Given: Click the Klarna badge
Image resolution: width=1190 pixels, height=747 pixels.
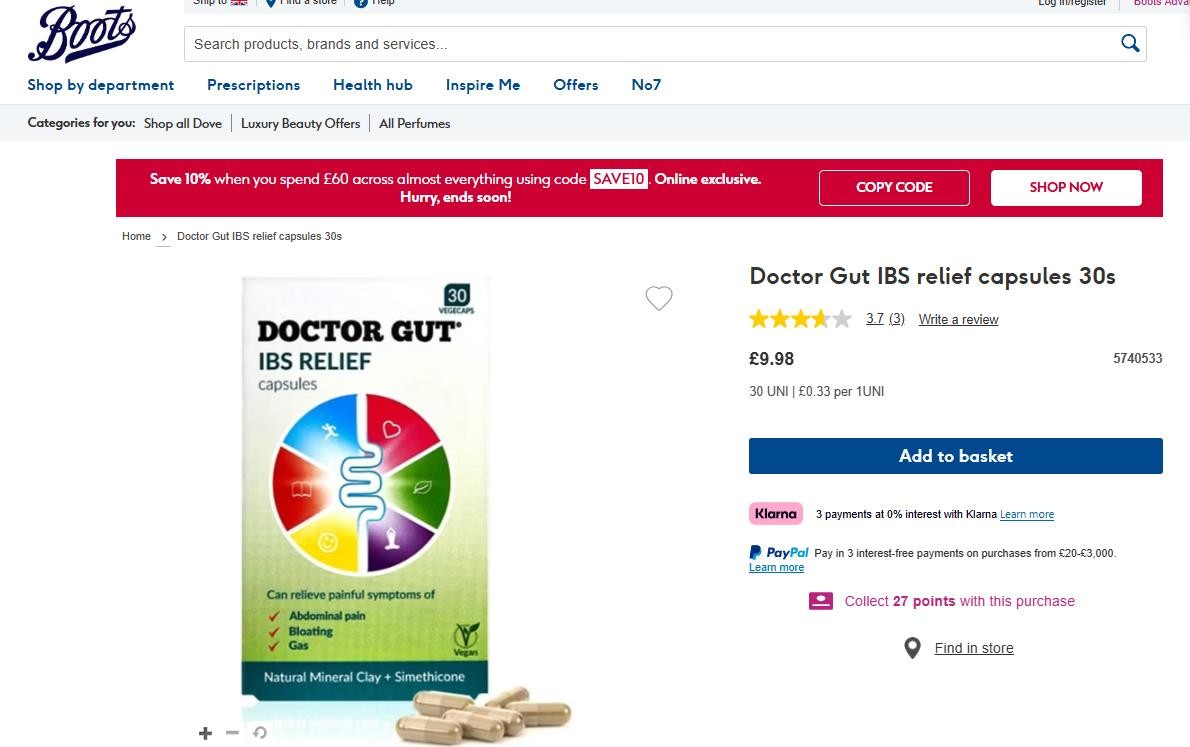Looking at the screenshot, I should coord(776,514).
